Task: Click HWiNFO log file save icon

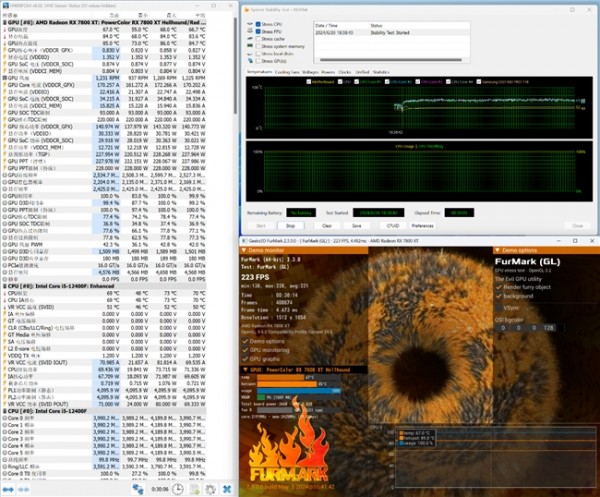Action: click(194, 489)
